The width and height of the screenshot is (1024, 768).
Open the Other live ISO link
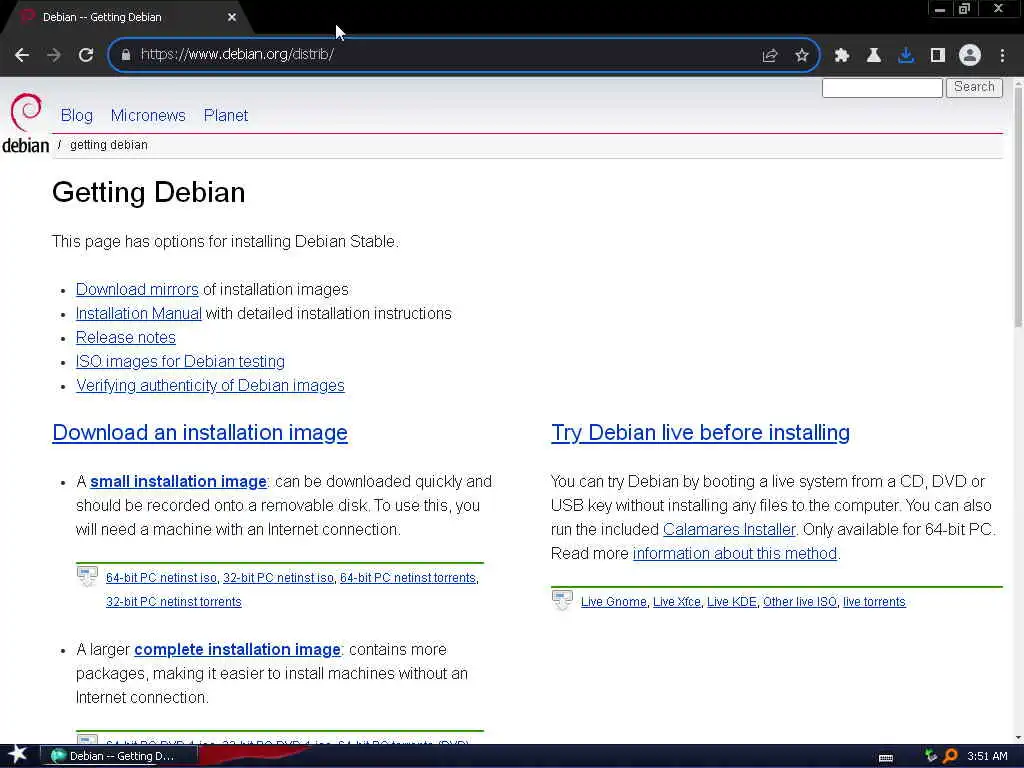pos(800,602)
